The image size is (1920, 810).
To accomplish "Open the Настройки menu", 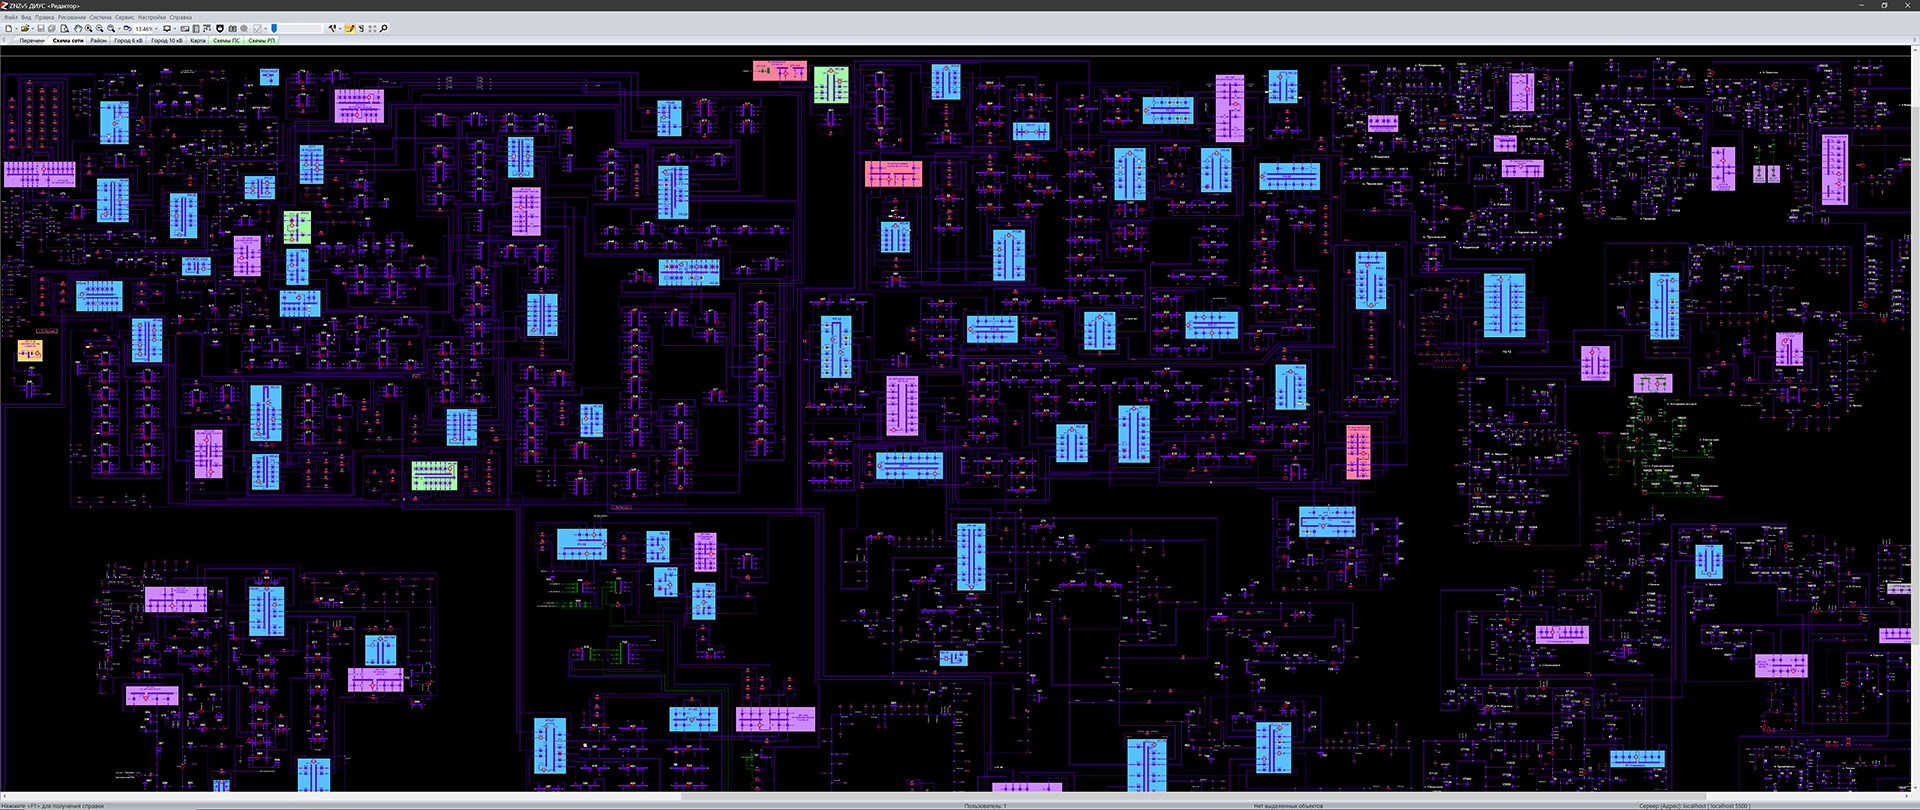I will point(152,17).
